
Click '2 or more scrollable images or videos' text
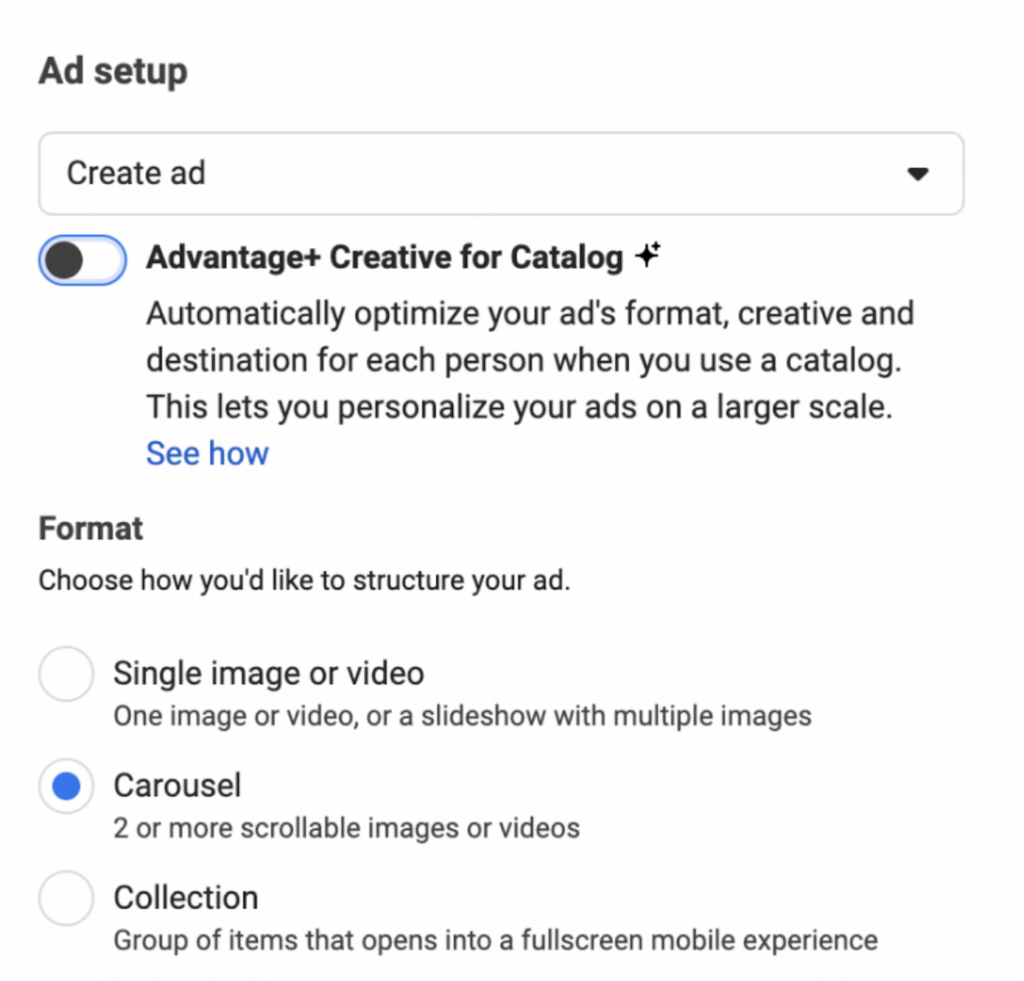tap(347, 828)
